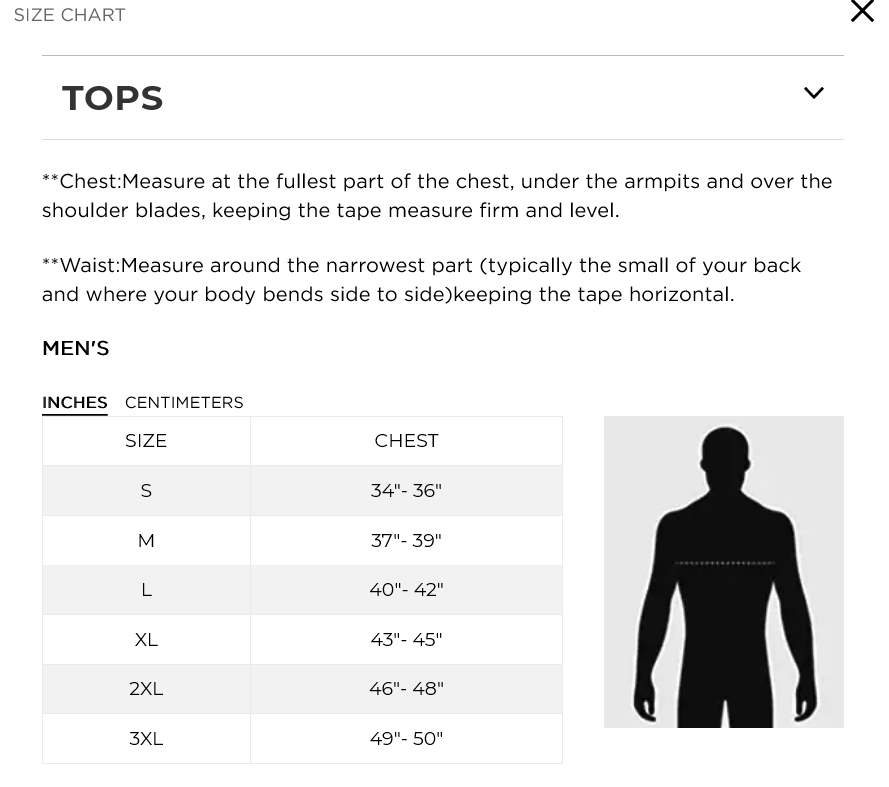Click the CHEST column header
This screenshot has width=889, height=787.
tap(407, 441)
